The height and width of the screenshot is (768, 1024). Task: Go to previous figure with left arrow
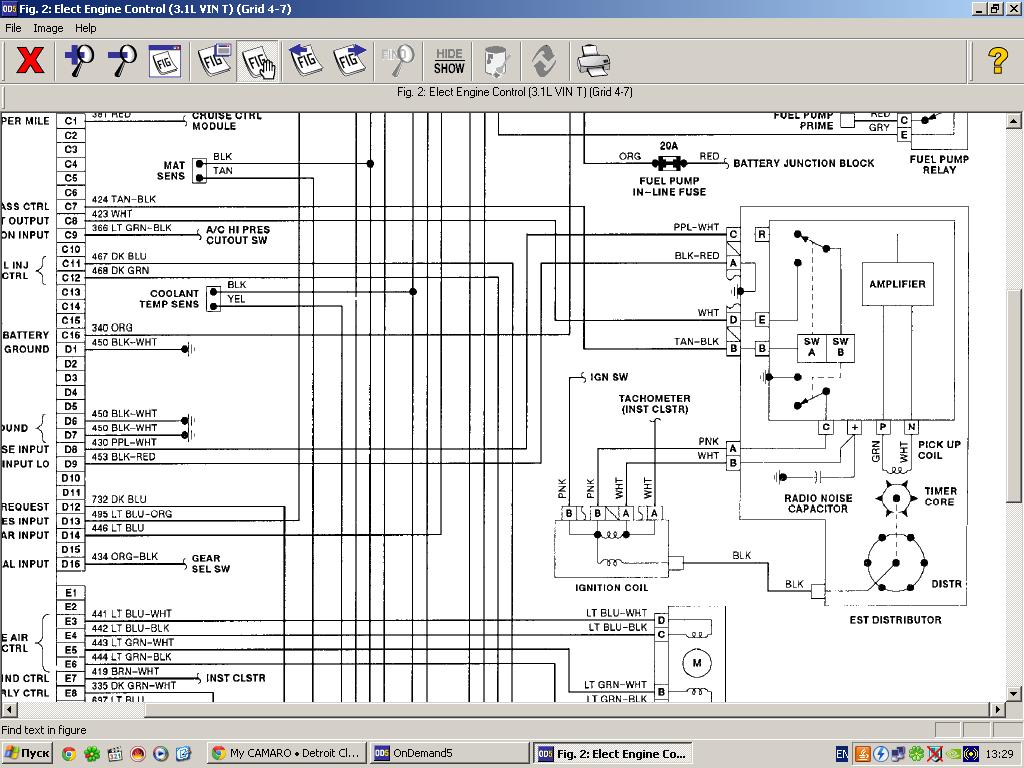click(x=305, y=61)
